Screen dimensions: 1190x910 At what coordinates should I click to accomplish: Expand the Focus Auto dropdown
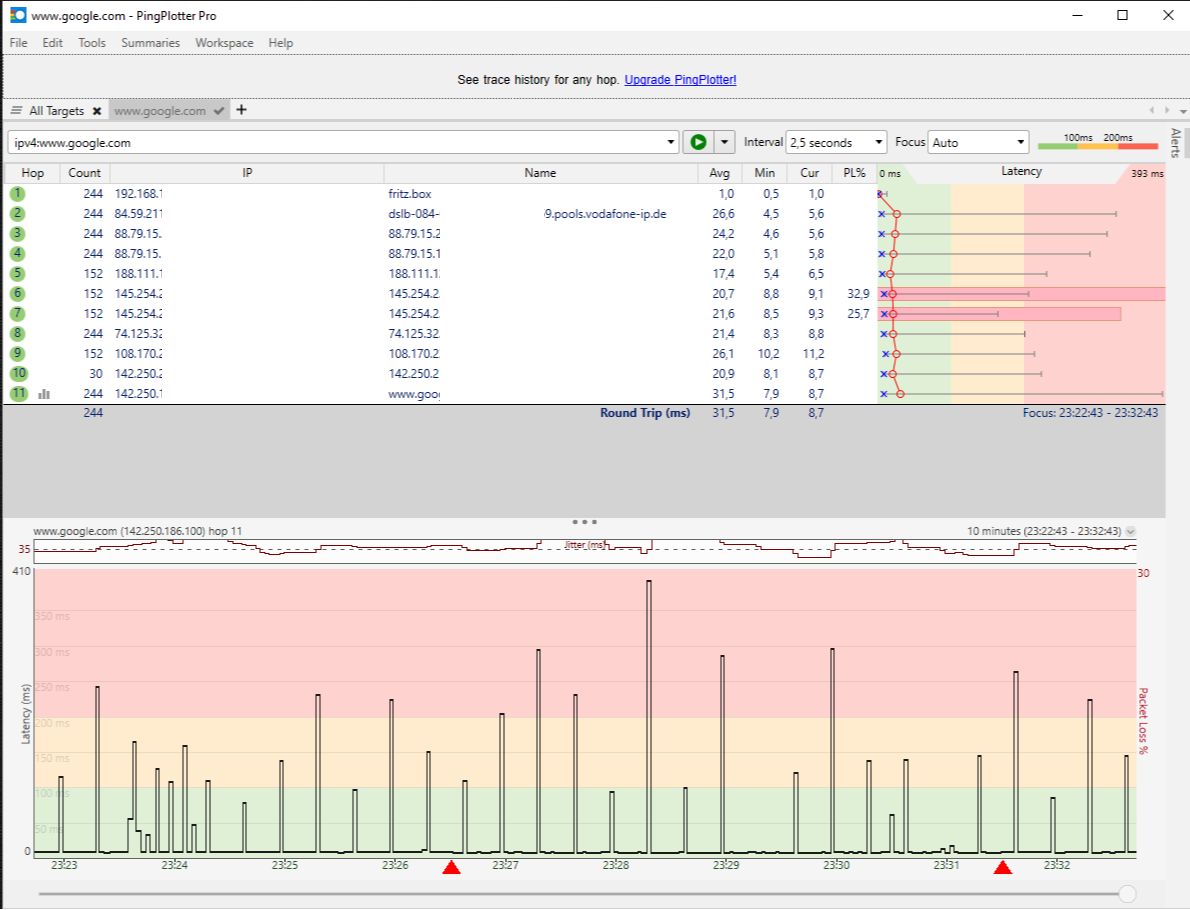[1020, 142]
